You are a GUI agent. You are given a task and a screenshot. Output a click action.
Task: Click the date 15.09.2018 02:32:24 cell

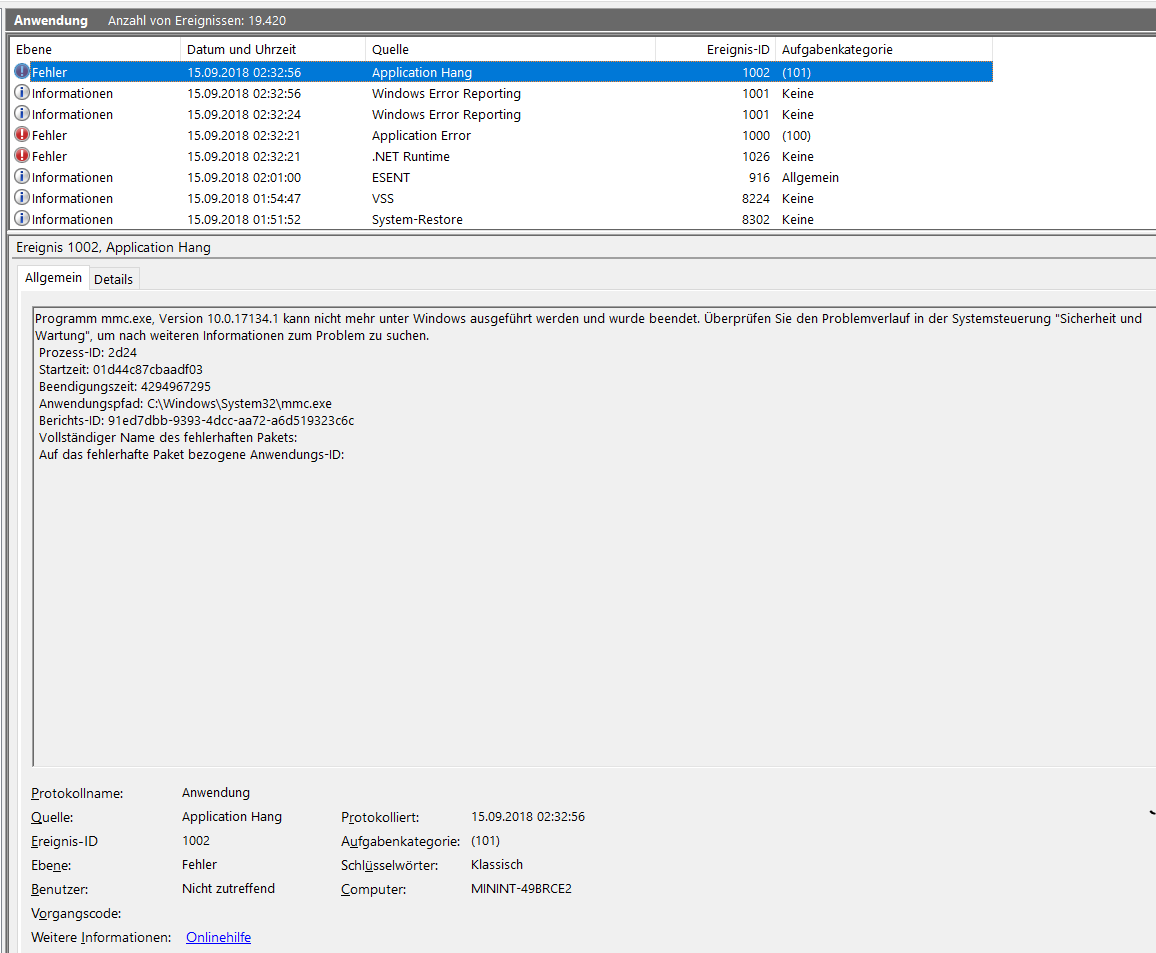[244, 114]
